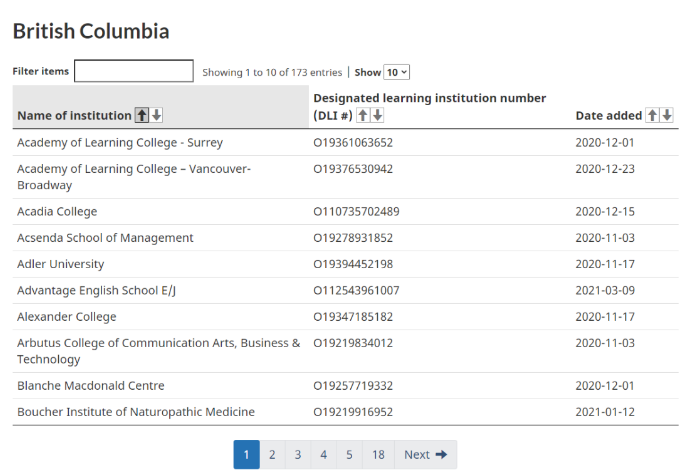Click the Date added column header
This screenshot has width=699, height=470.
[609, 116]
